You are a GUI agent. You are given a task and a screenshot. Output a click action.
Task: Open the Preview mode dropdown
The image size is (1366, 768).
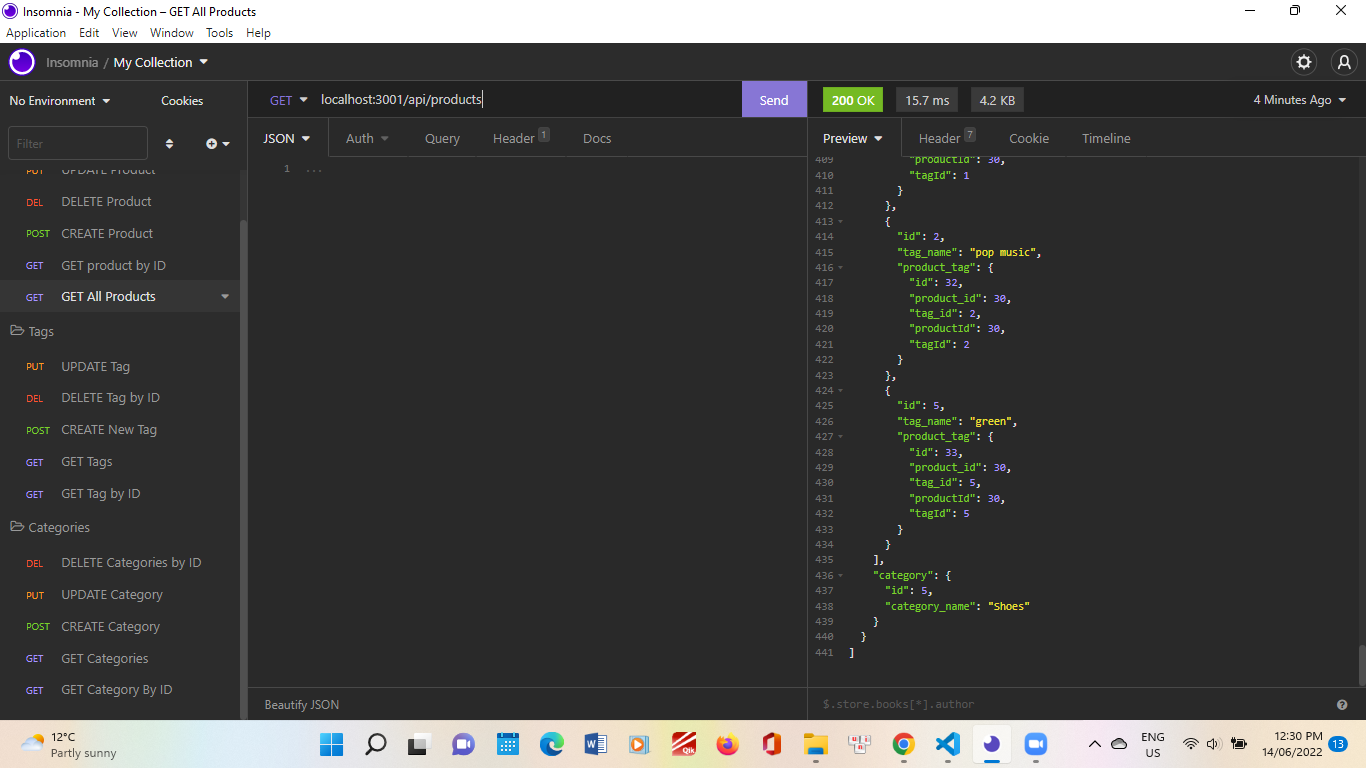coord(853,138)
